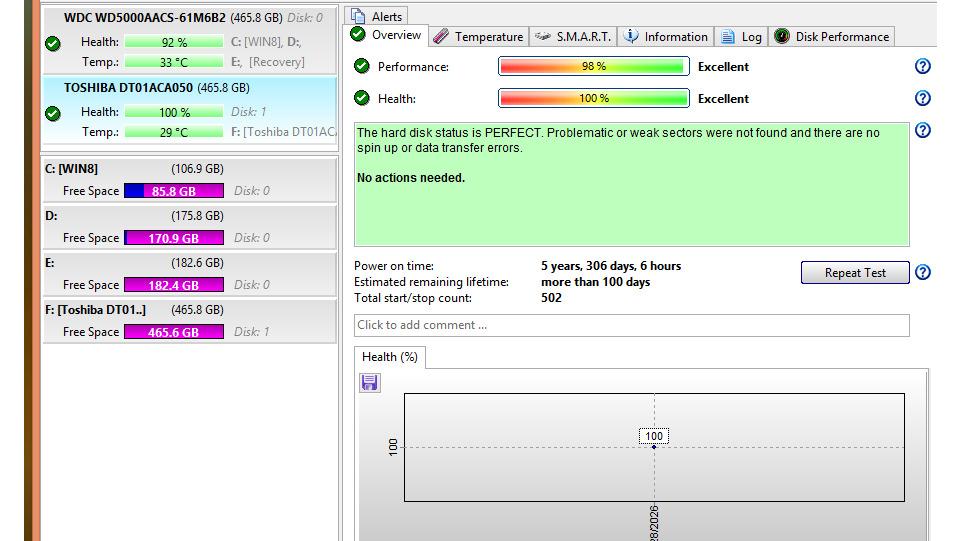Switch to the Information tab

666,37
